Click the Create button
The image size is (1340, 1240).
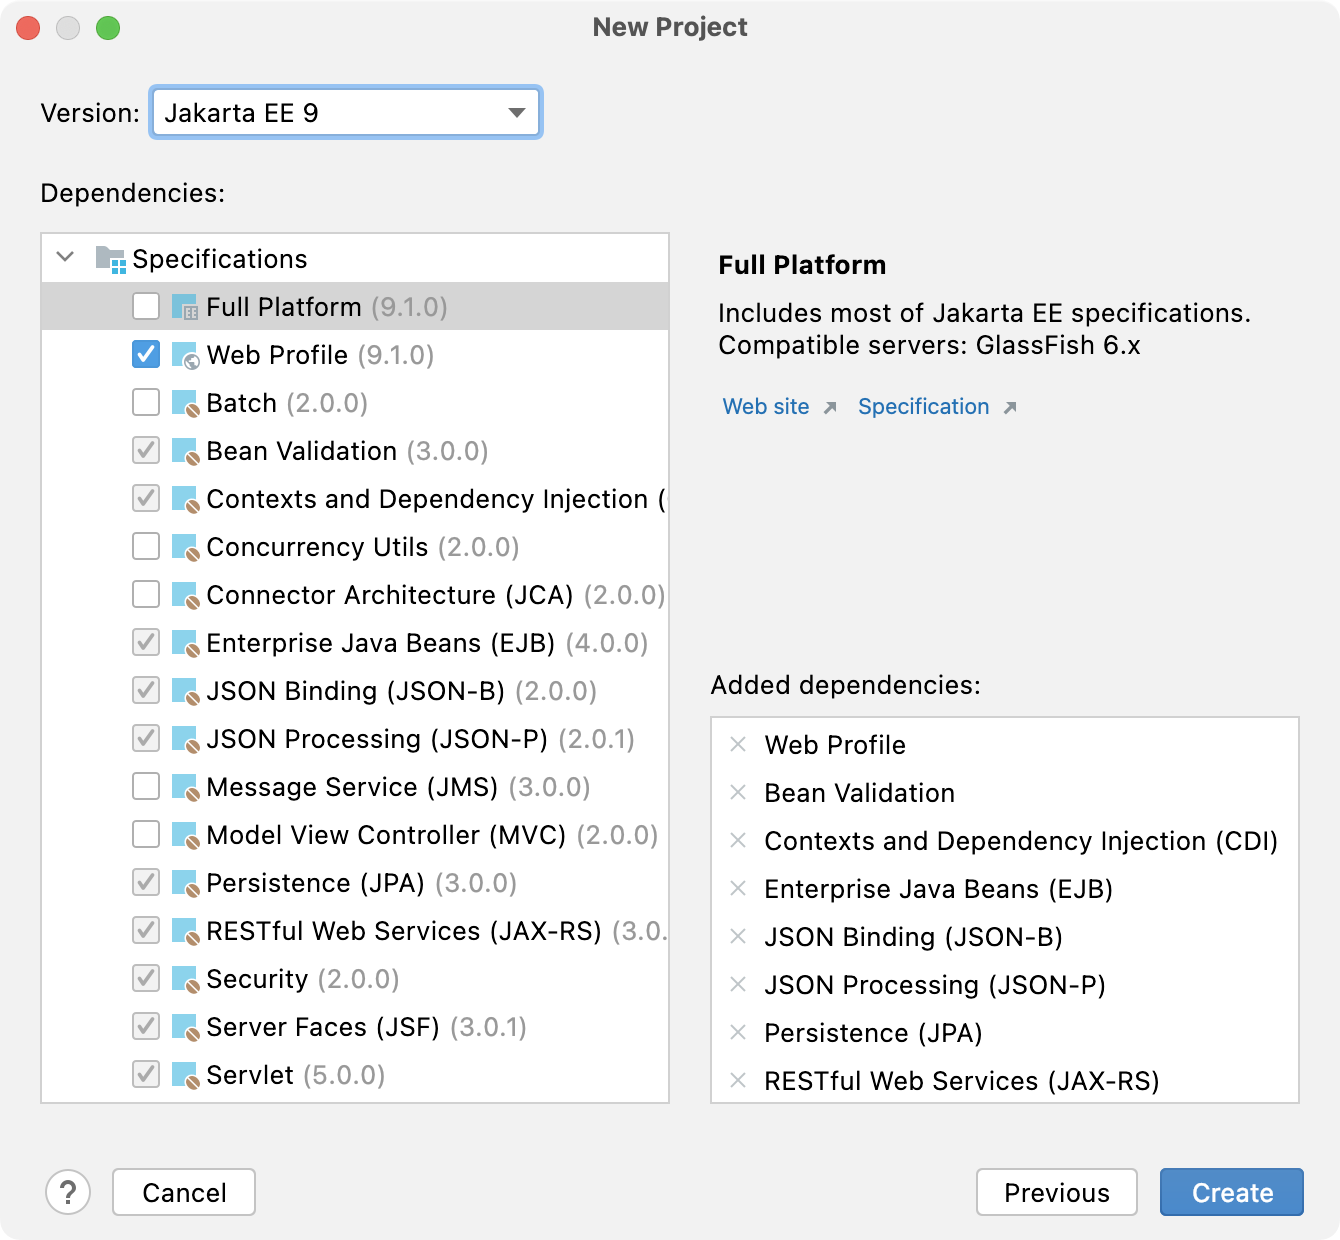(x=1230, y=1192)
